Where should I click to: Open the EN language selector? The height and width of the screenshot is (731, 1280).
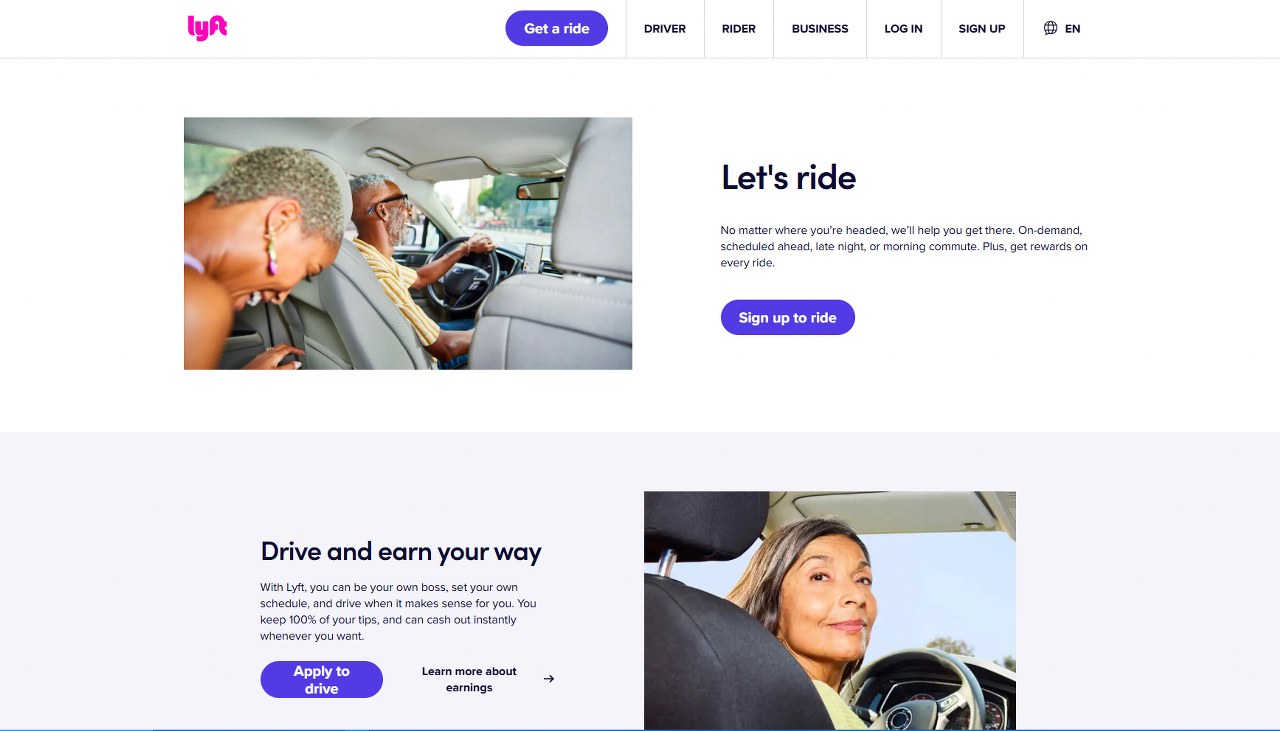coord(1062,28)
